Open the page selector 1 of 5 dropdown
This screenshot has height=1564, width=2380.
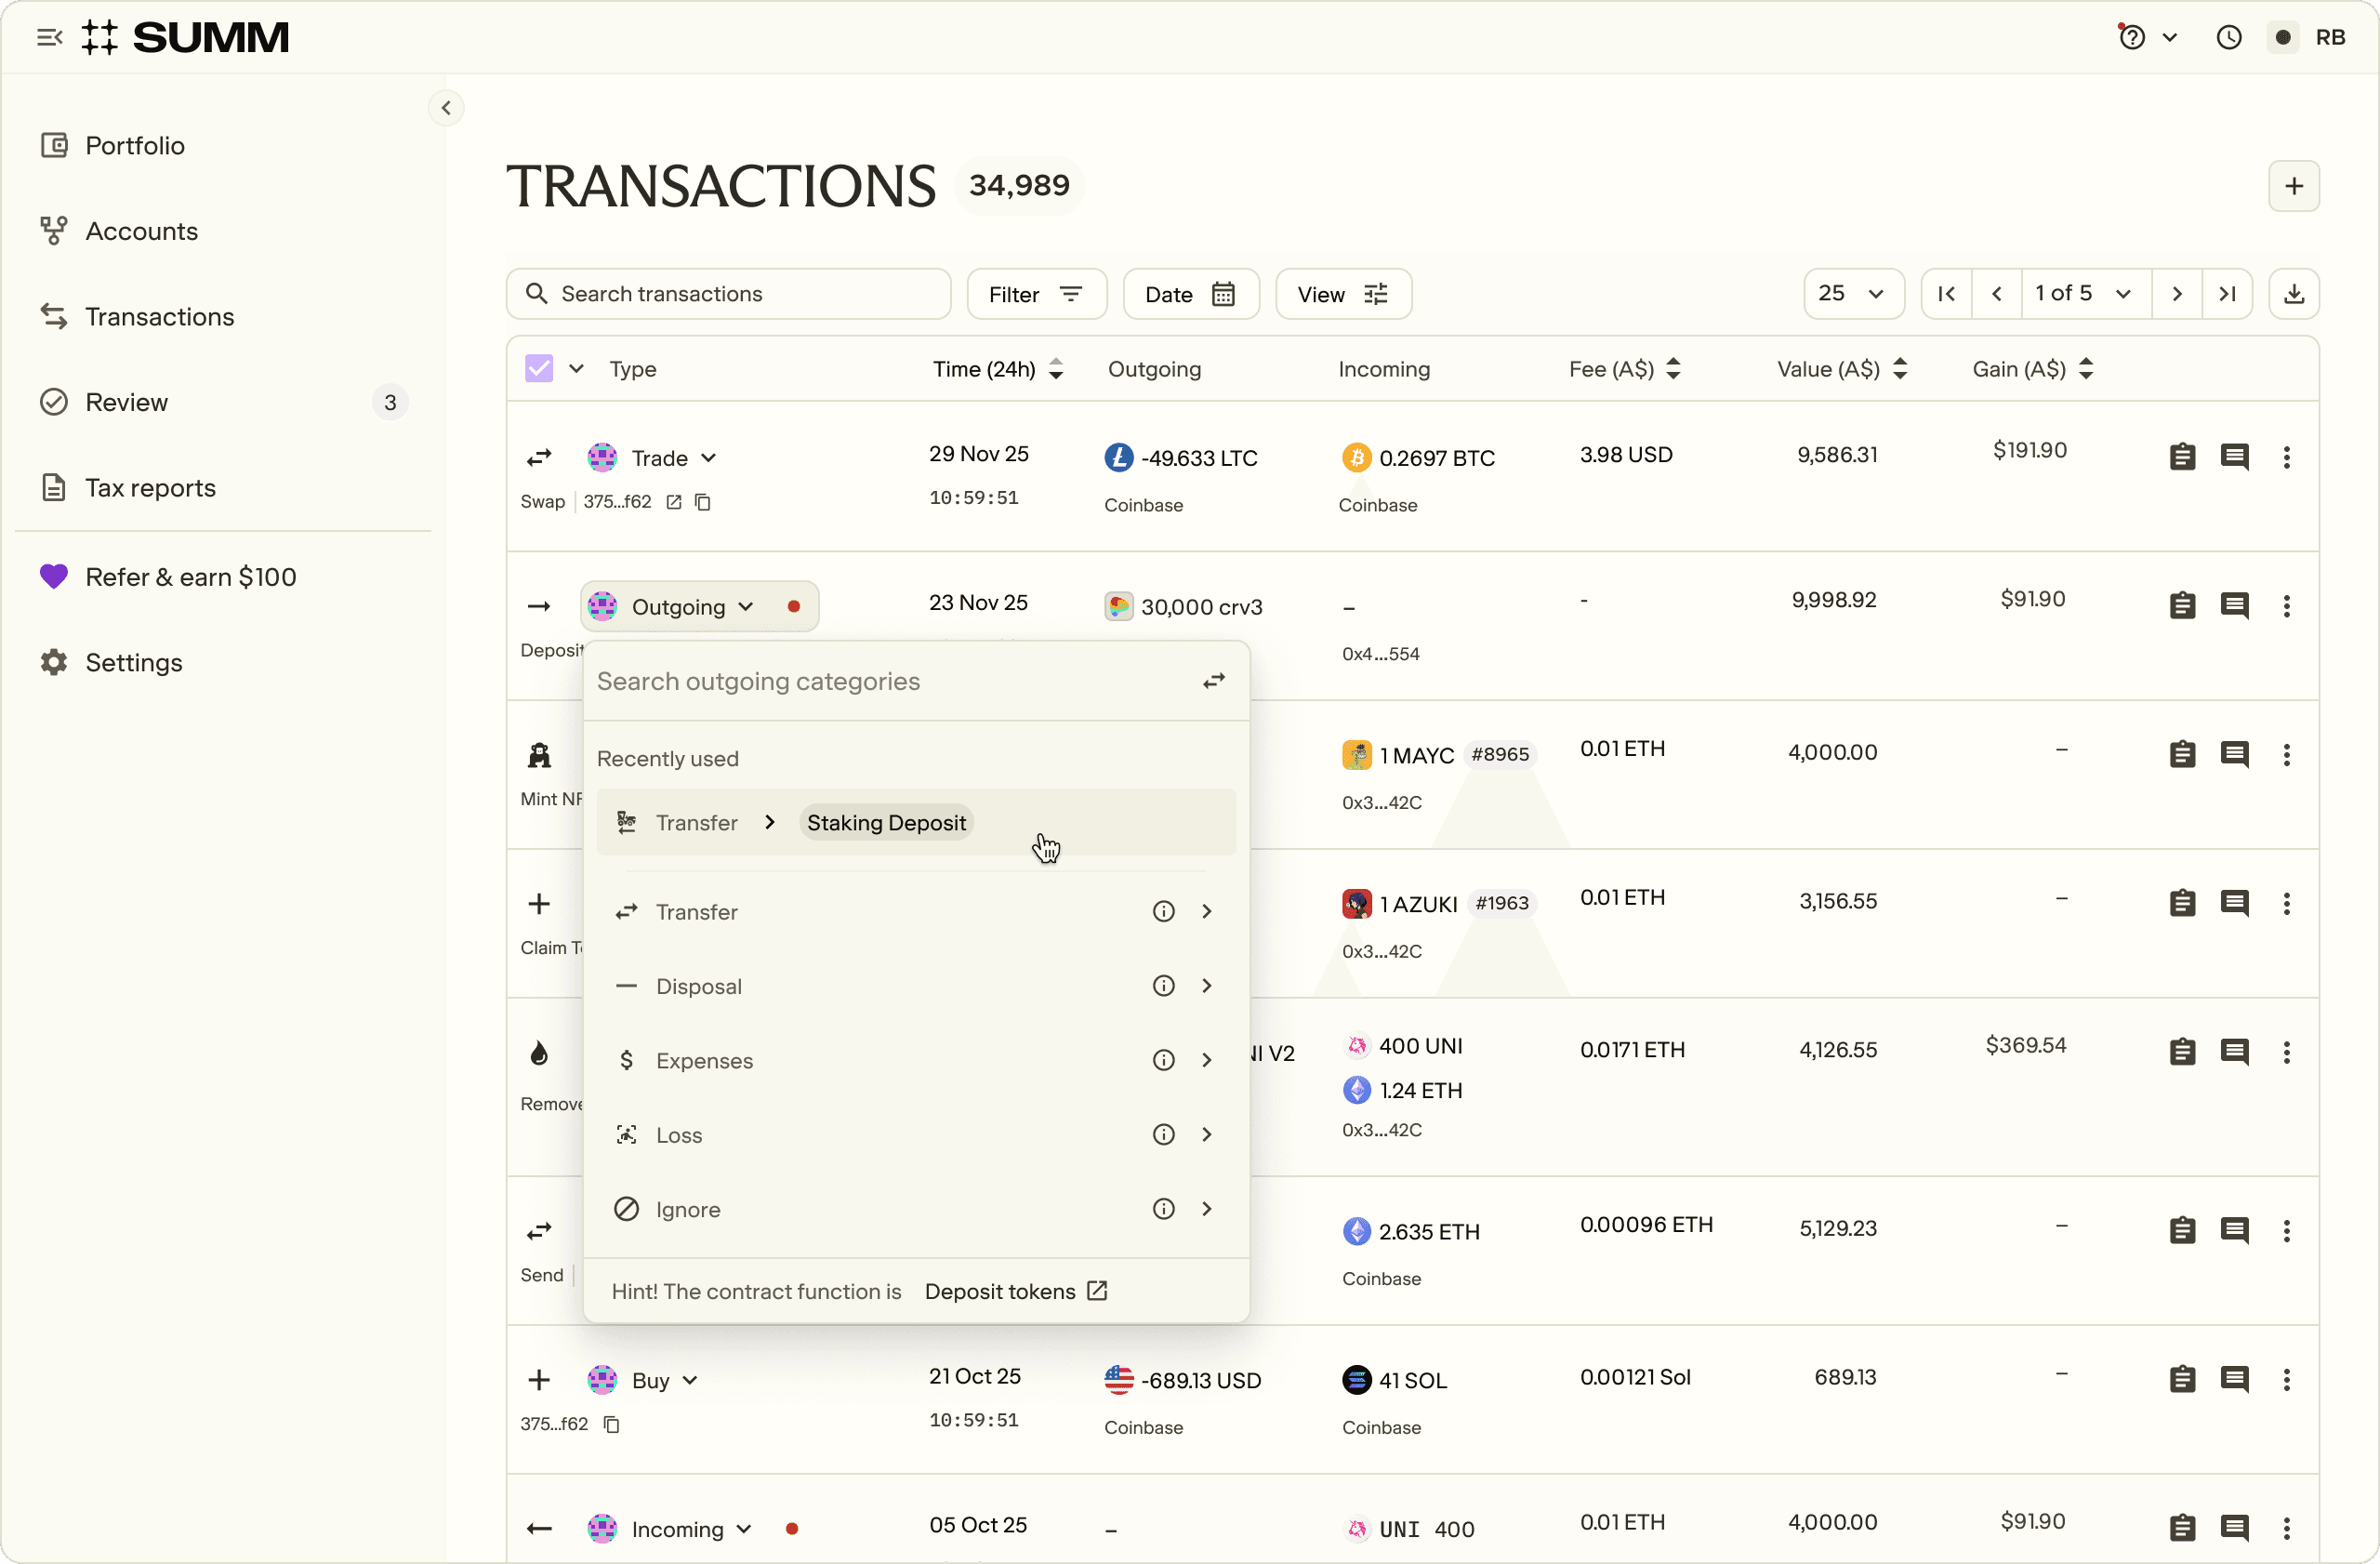pyautogui.click(x=2085, y=294)
